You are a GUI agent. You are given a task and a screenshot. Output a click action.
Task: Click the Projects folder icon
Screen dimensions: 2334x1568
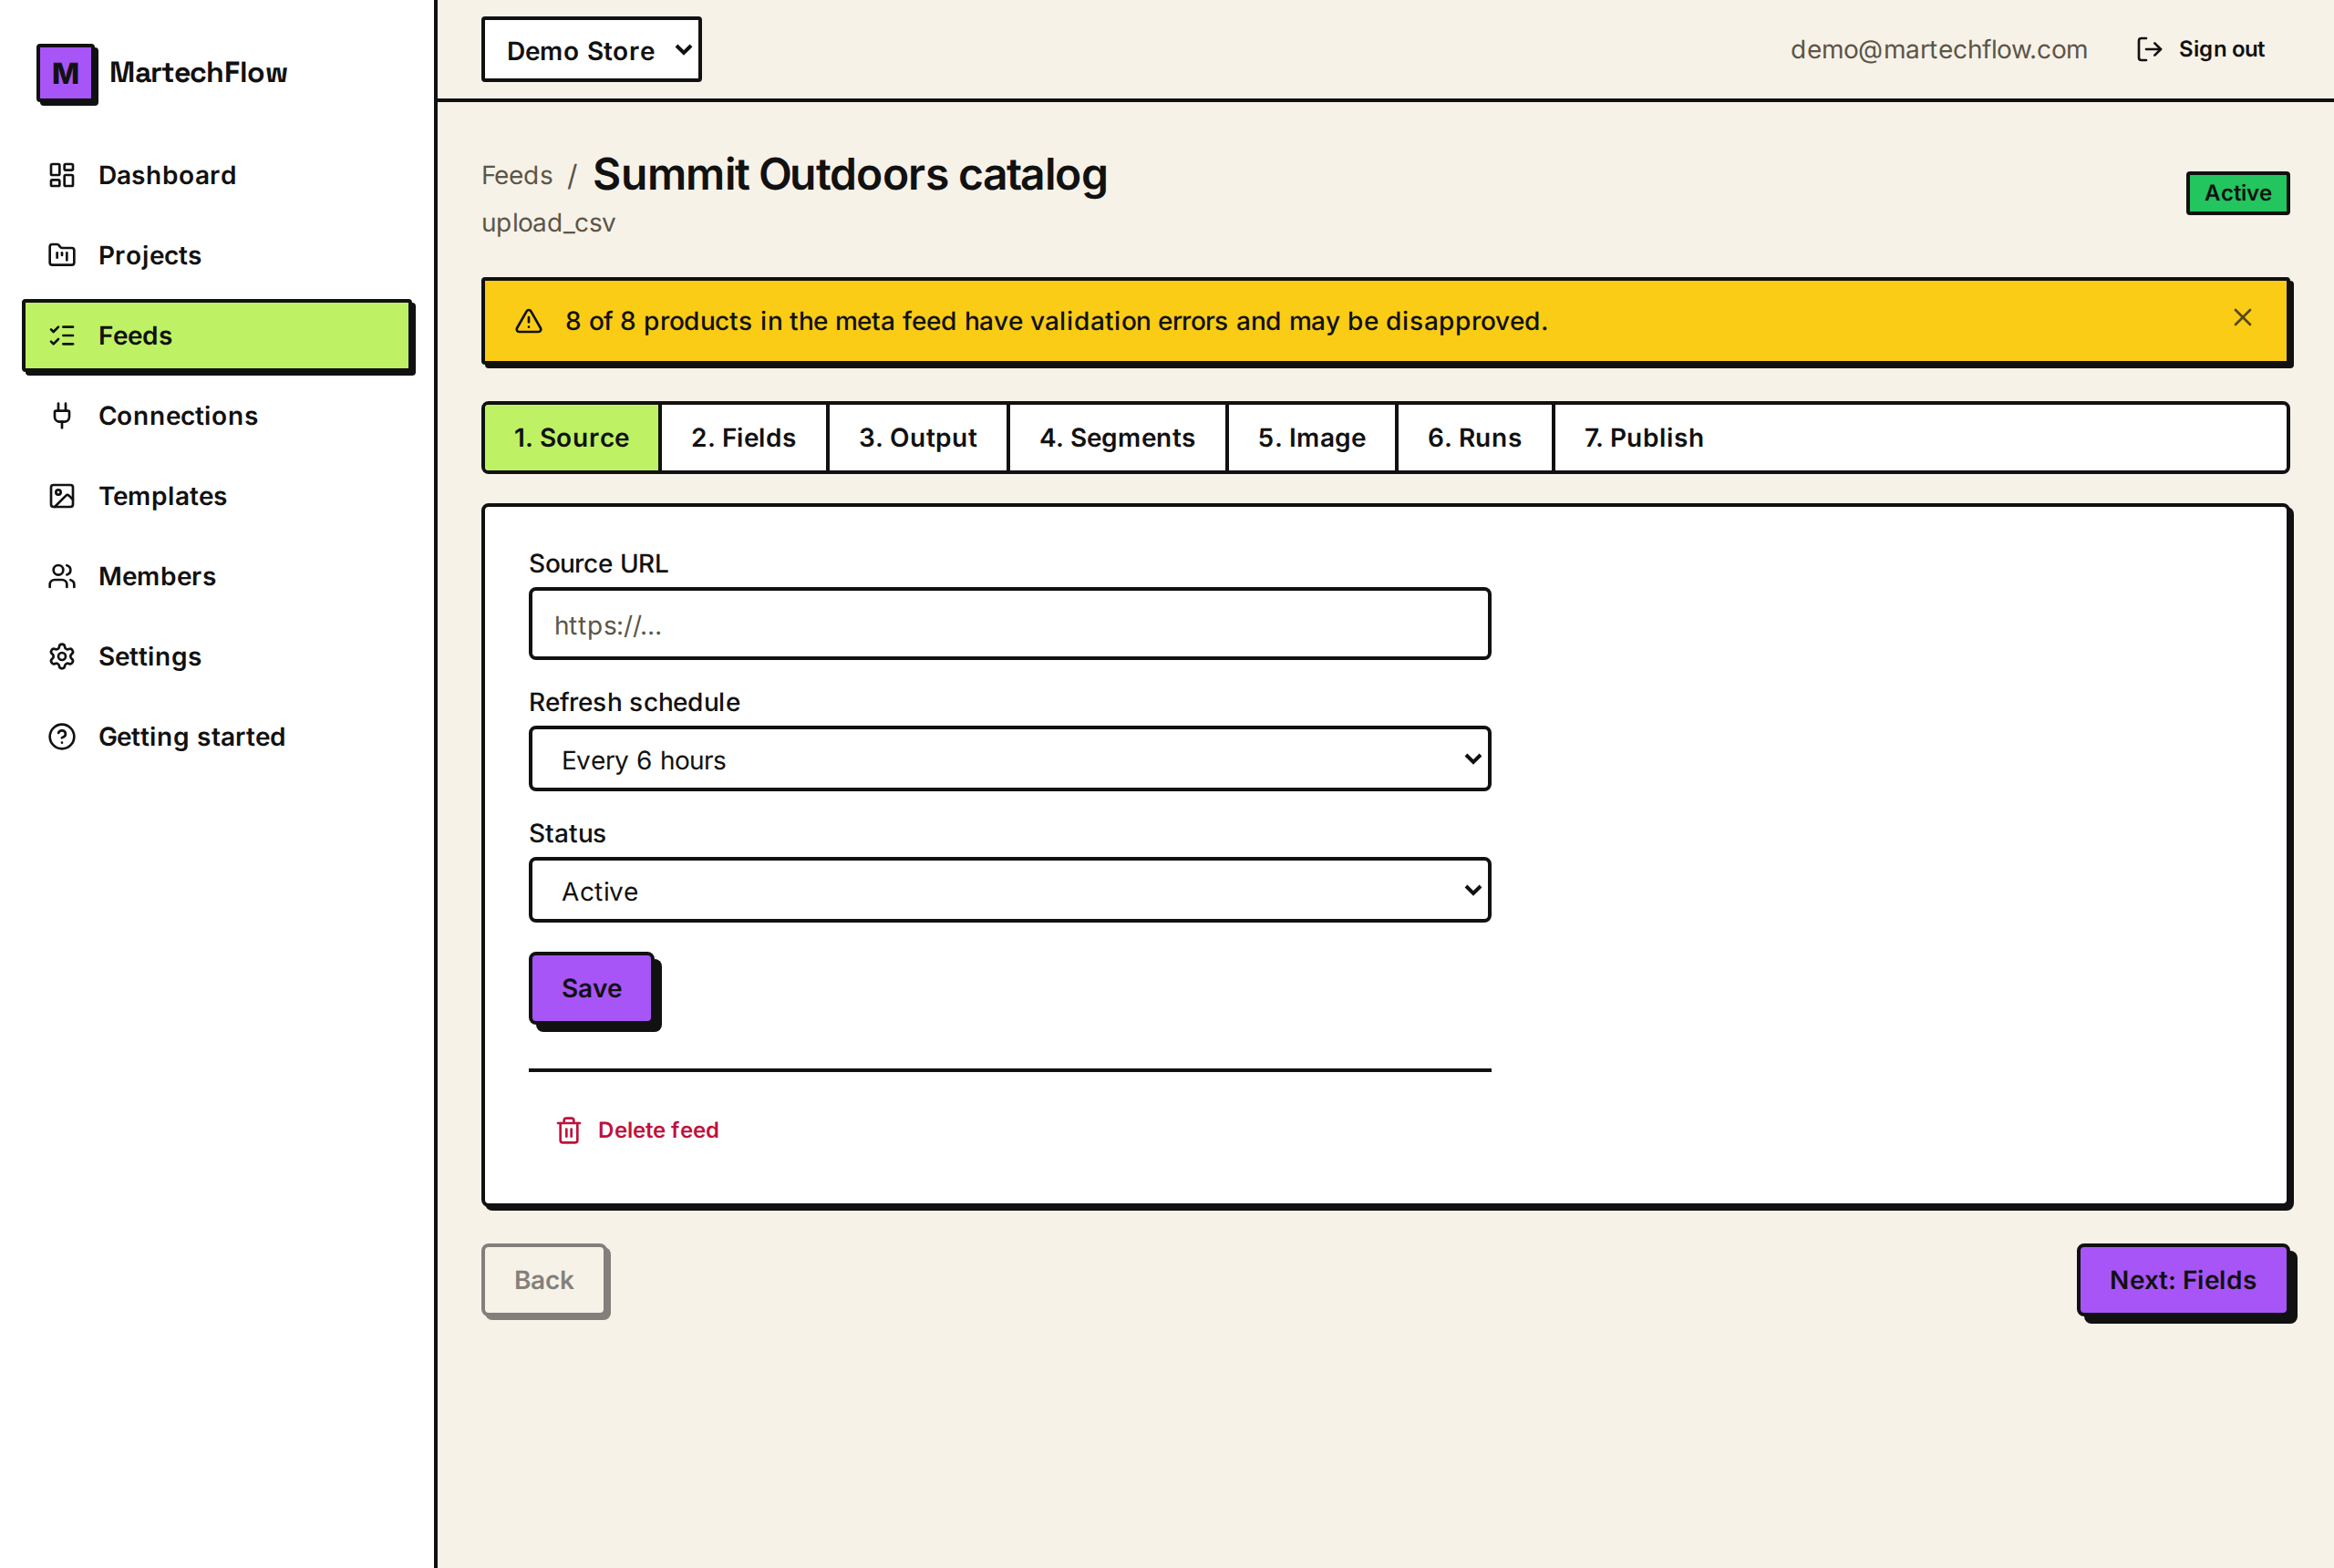click(x=62, y=255)
